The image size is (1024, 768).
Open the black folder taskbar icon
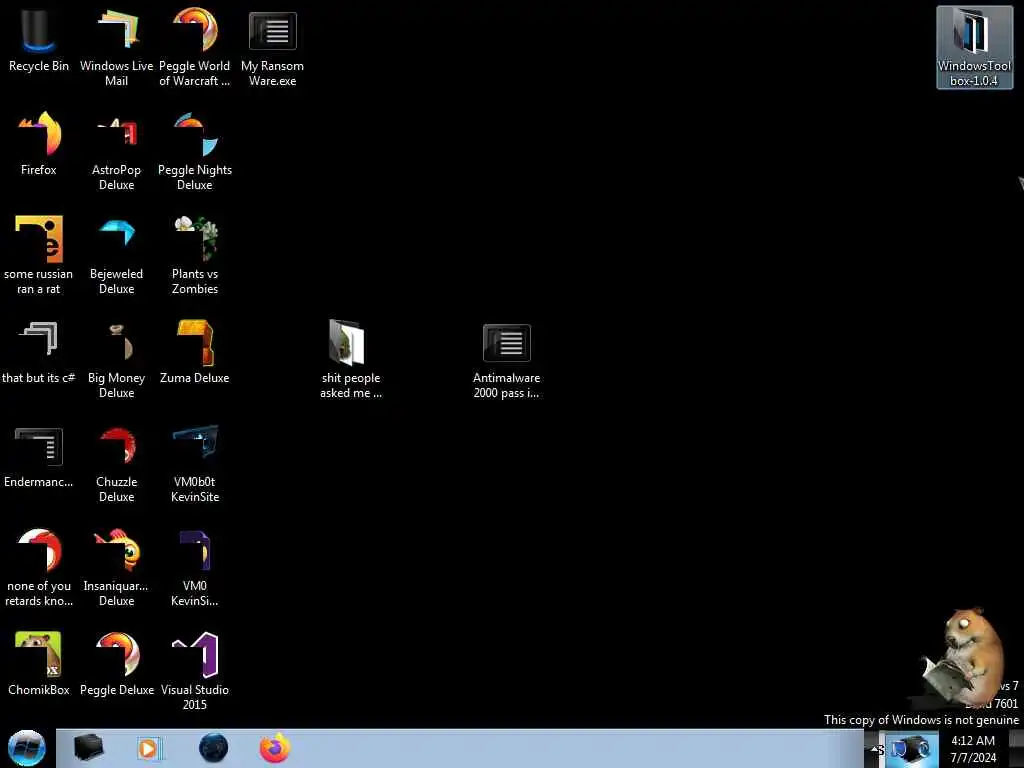pyautogui.click(x=88, y=748)
